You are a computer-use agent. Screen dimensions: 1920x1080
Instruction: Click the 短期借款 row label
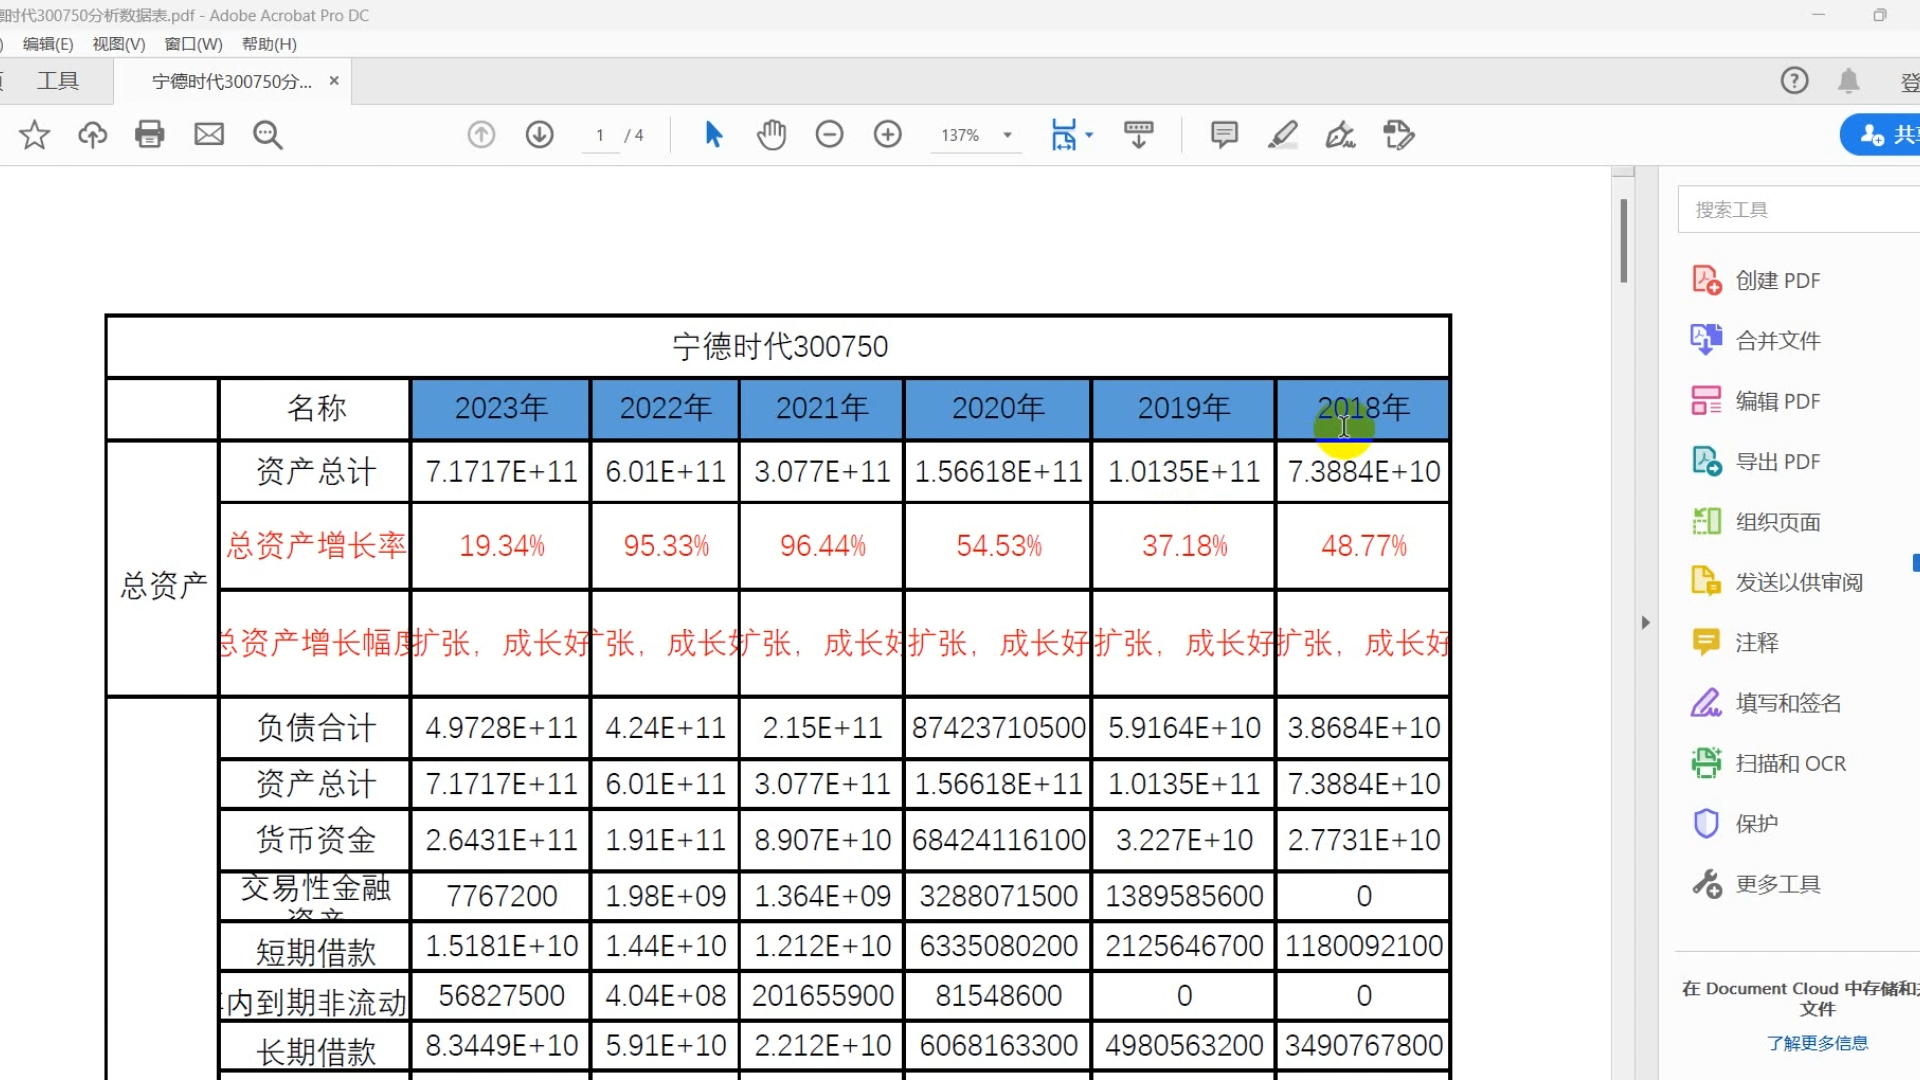[316, 950]
